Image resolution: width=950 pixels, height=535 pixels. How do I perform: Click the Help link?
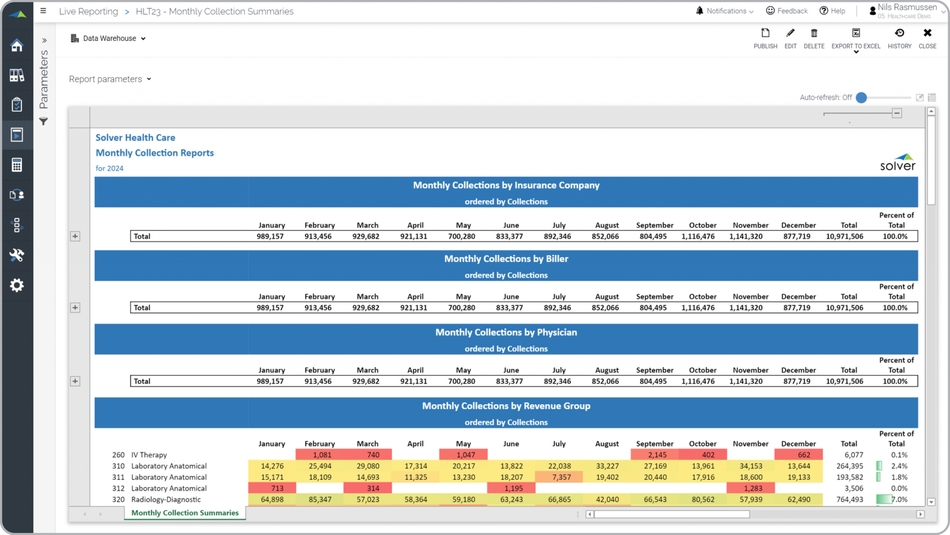pos(832,11)
